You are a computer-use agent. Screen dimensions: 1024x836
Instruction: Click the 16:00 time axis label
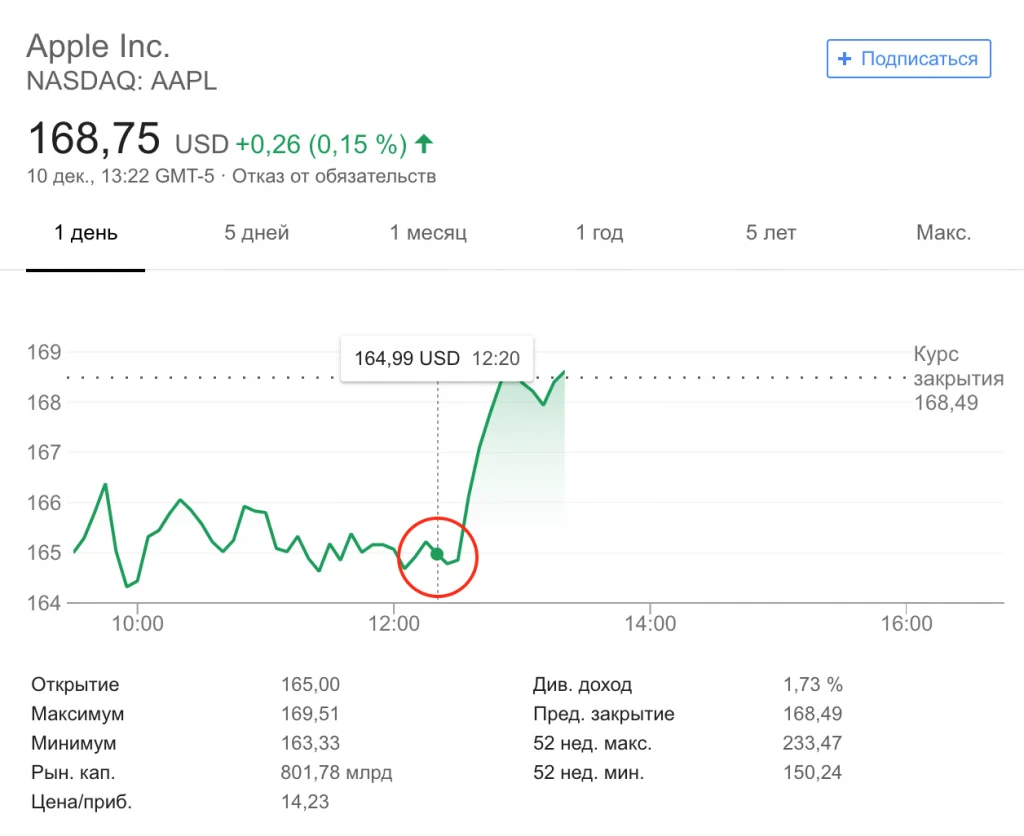[x=906, y=624]
